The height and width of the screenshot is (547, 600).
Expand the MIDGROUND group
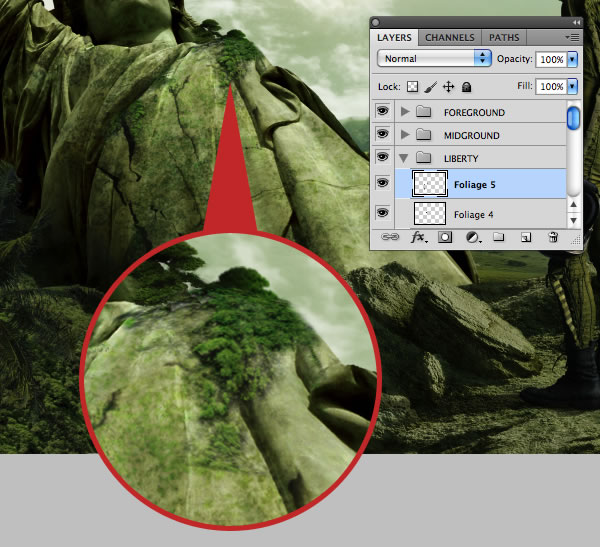405,134
